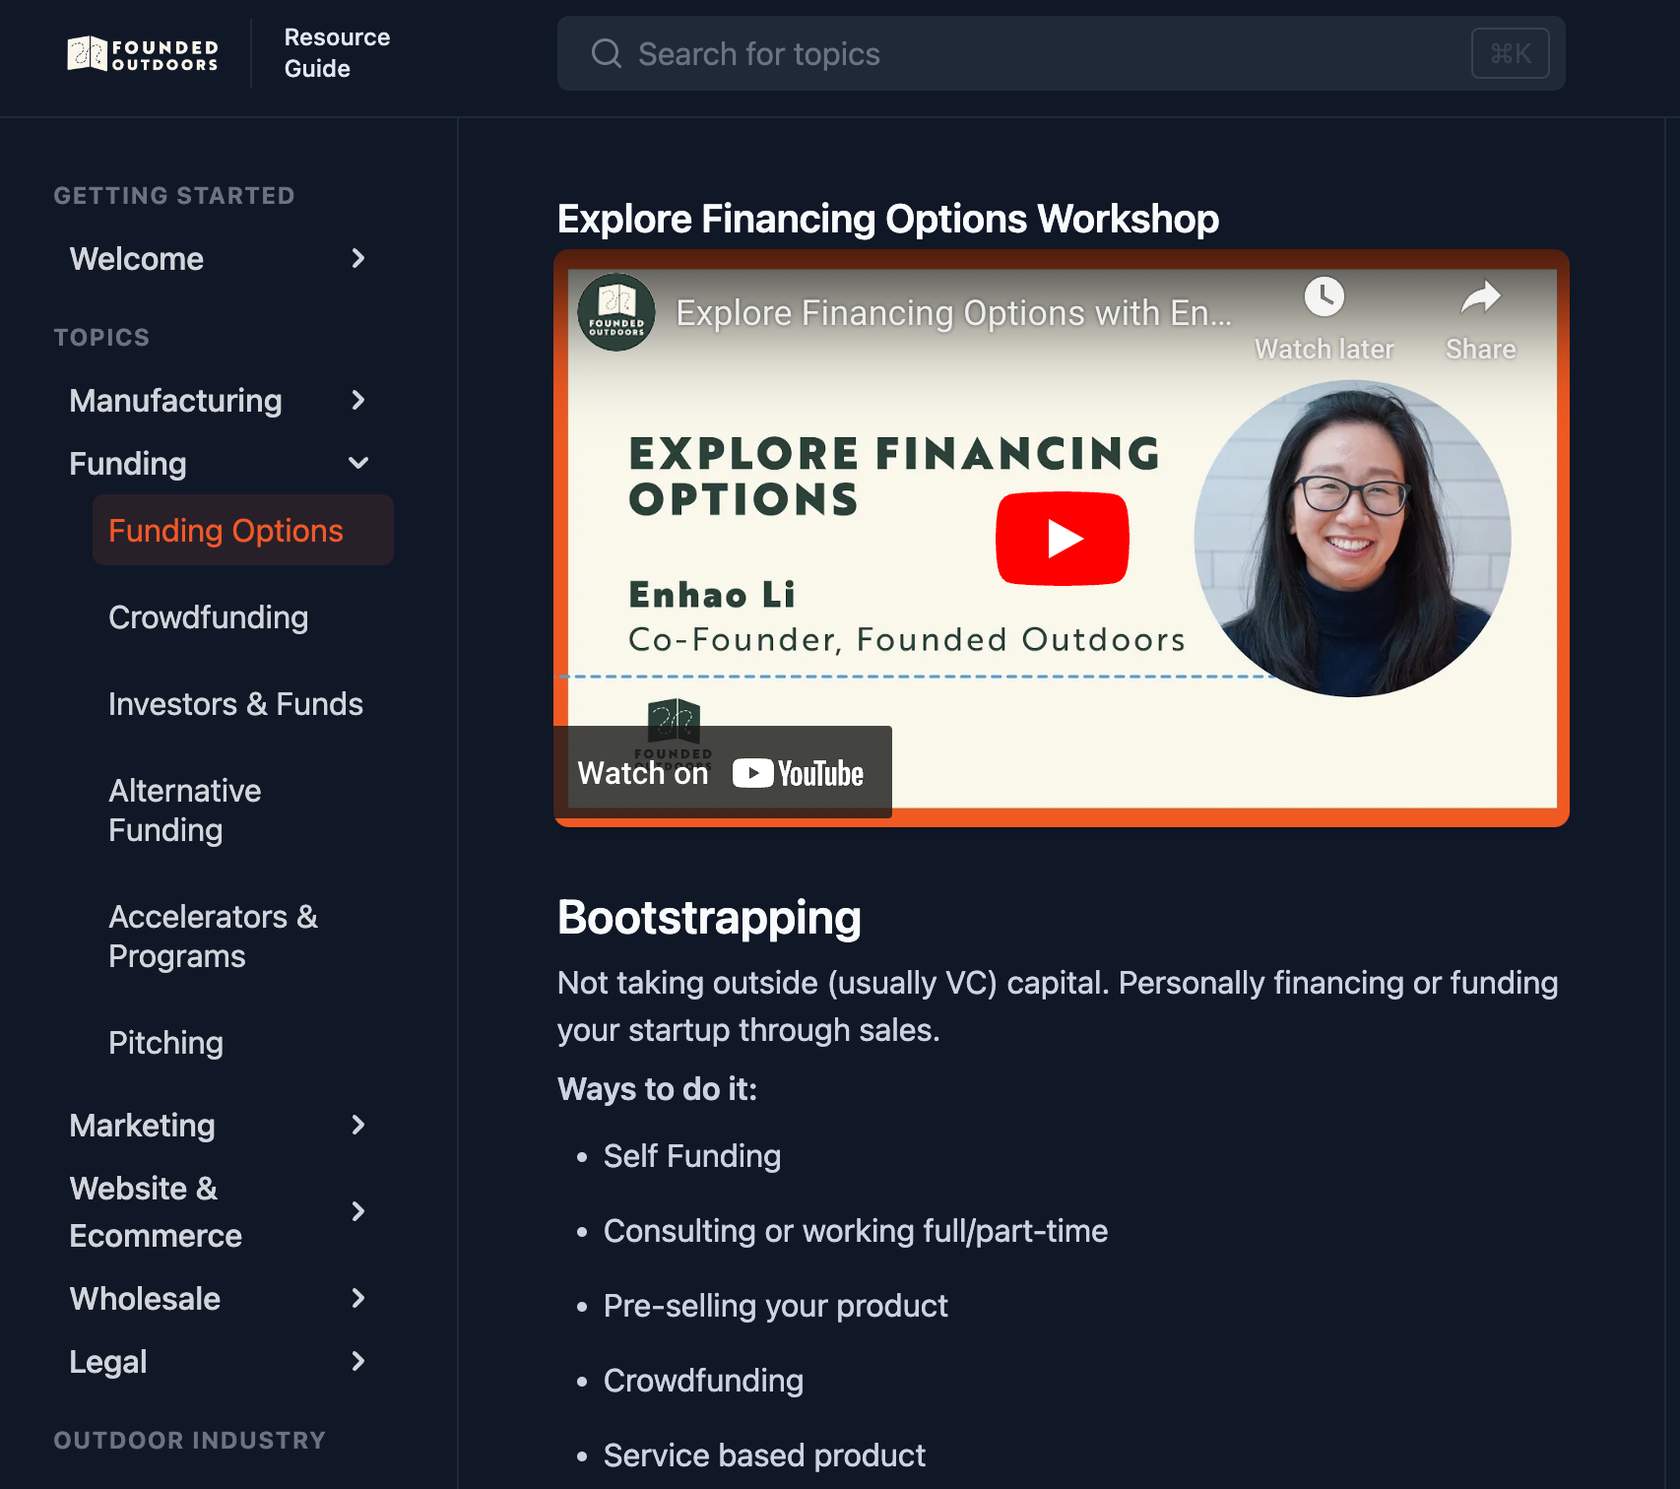Click the Crowdfunding bullet in content
This screenshot has height=1489, width=1680.
pos(703,1381)
